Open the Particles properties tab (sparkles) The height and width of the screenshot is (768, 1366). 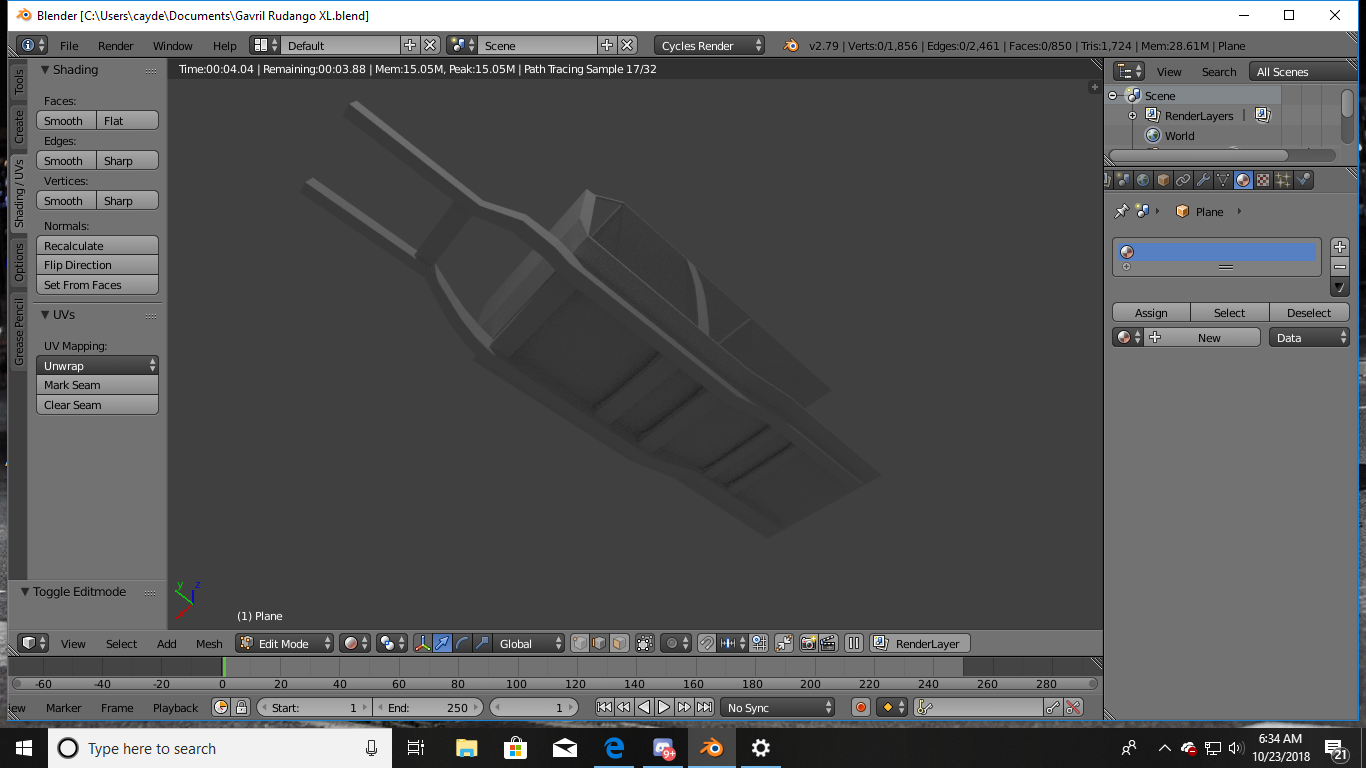[x=1283, y=180]
